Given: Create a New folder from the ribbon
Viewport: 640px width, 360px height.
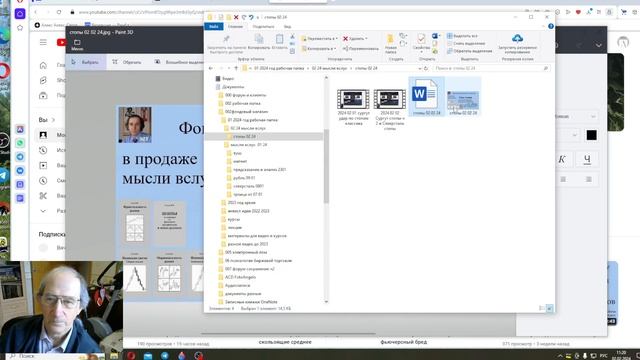Looking at the screenshot, I should click(391, 44).
